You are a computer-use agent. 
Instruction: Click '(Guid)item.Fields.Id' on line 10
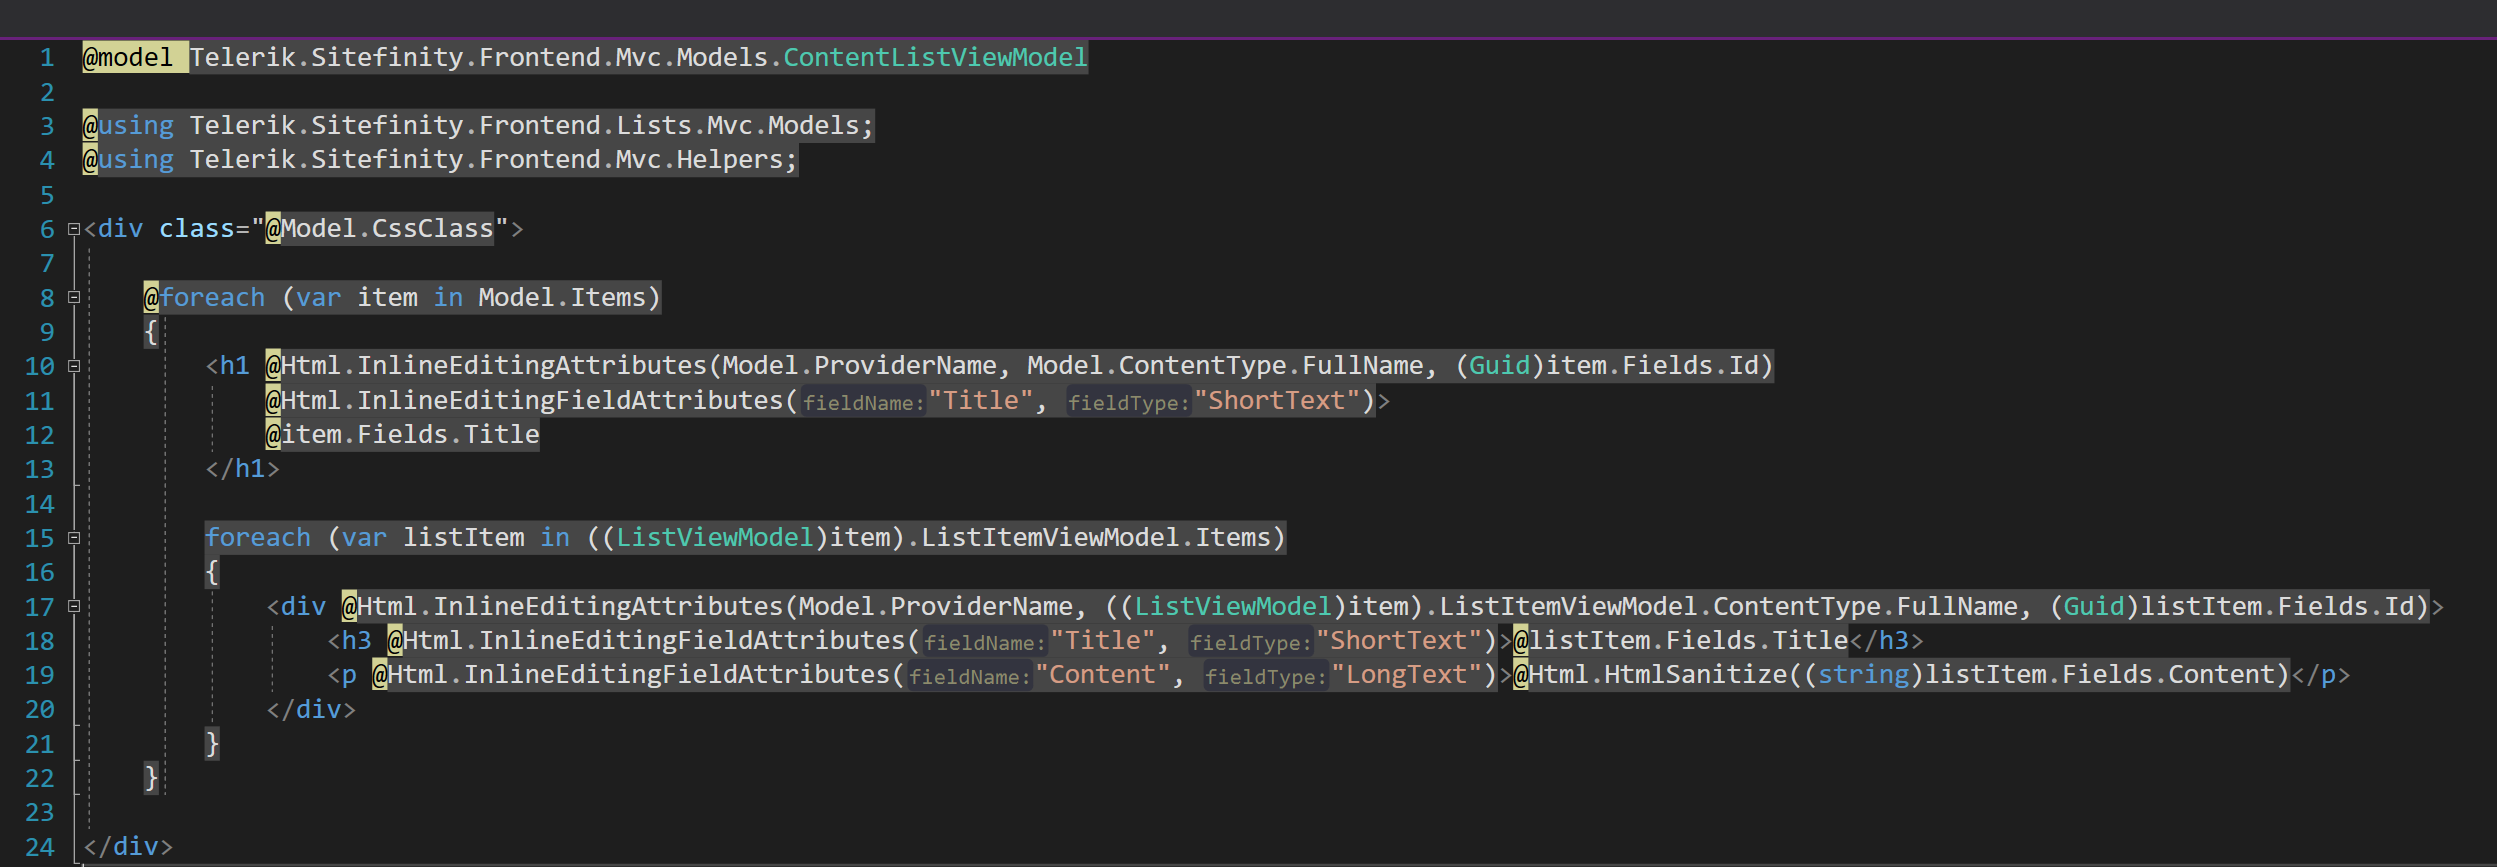point(1614,366)
